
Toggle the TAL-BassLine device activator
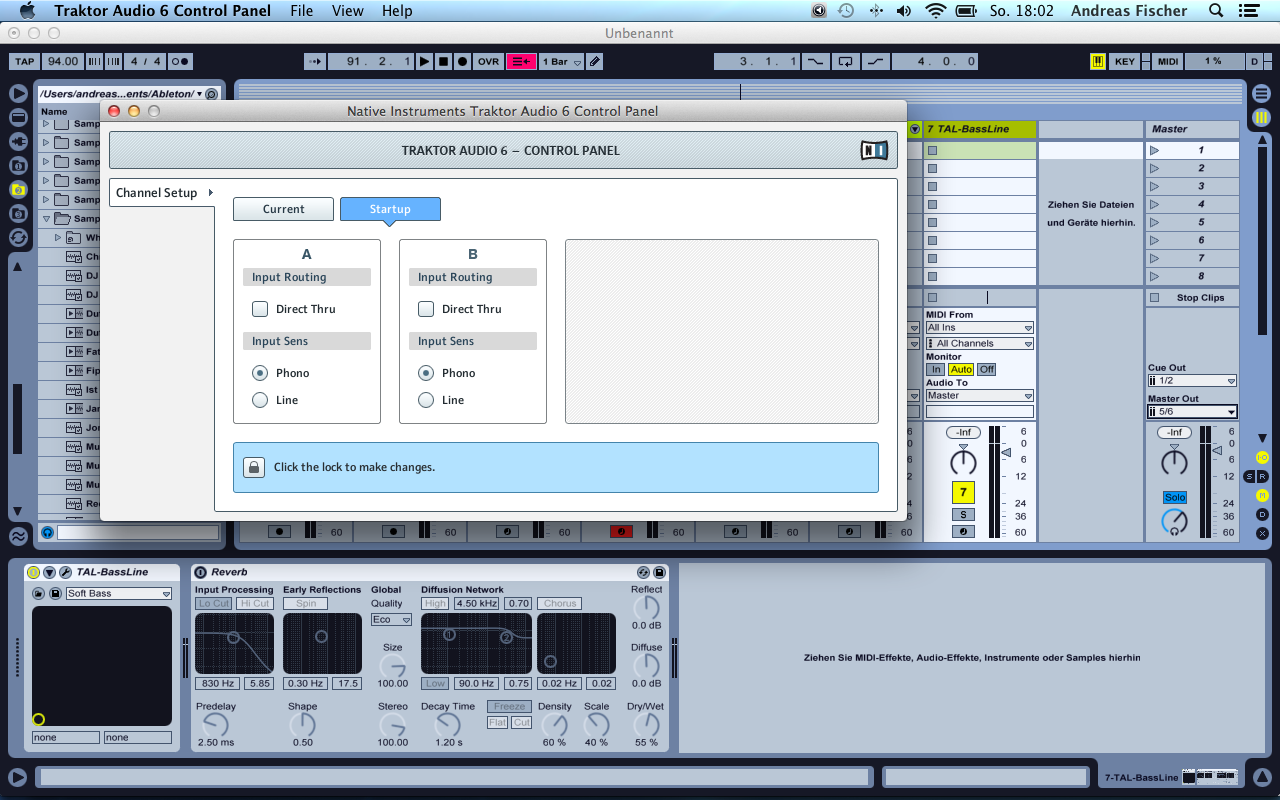(34, 572)
